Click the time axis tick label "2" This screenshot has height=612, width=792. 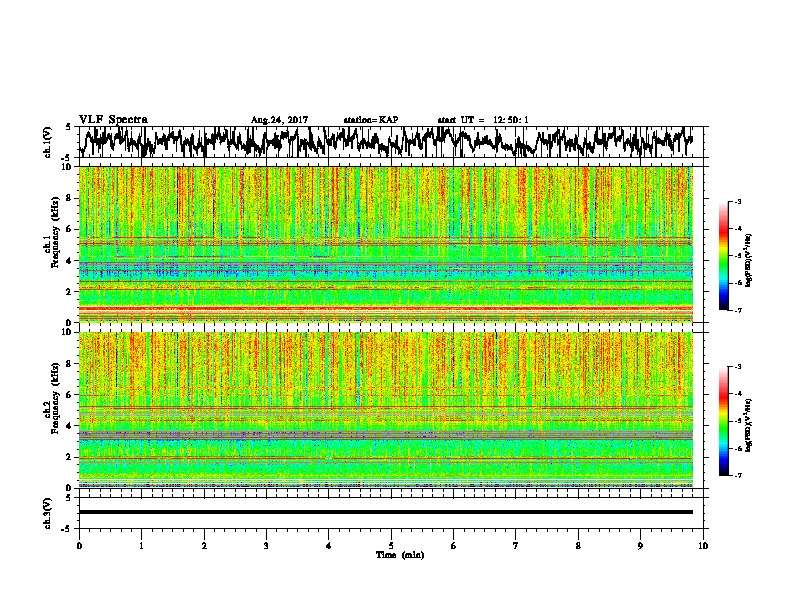204,545
